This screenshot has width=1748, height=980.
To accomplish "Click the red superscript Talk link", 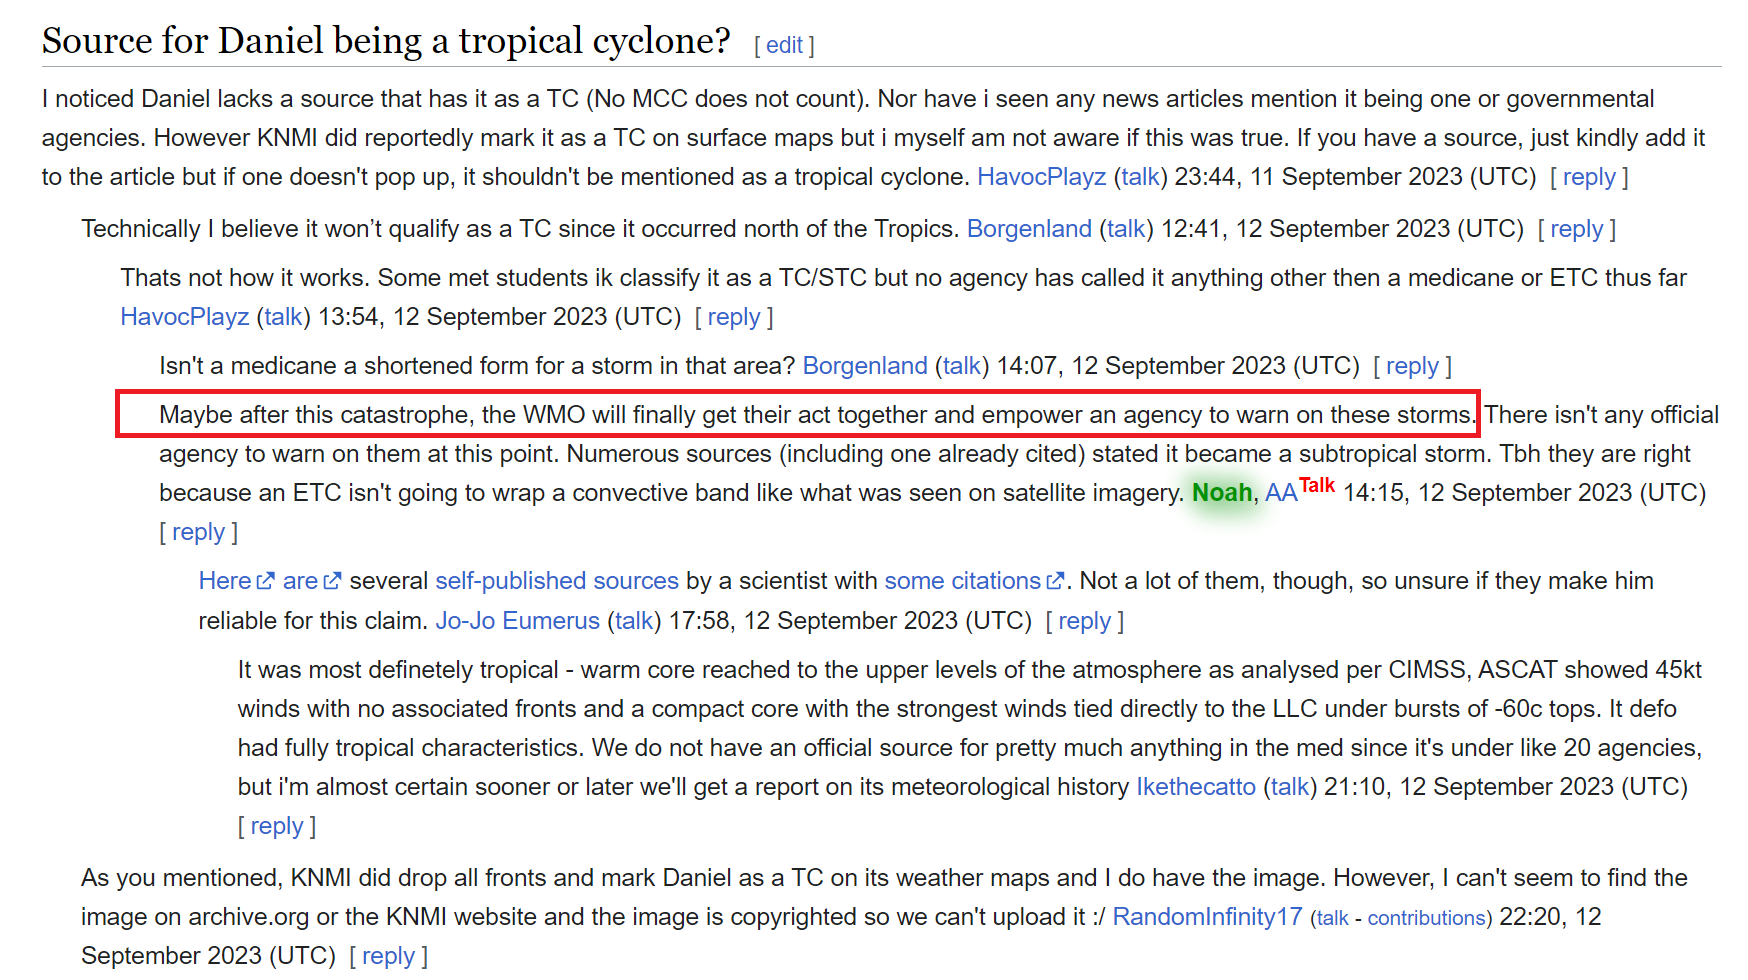I will [x=1317, y=485].
